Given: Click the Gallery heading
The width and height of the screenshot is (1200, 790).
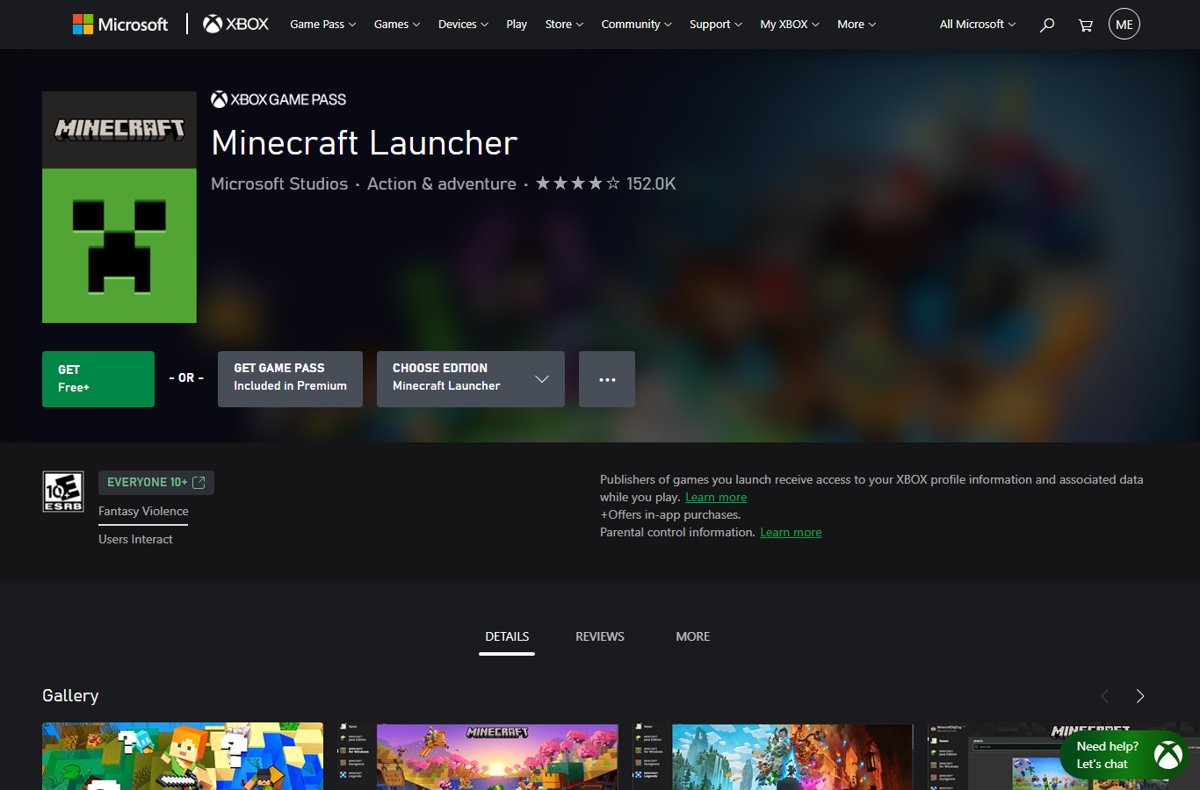Looking at the screenshot, I should tap(70, 696).
